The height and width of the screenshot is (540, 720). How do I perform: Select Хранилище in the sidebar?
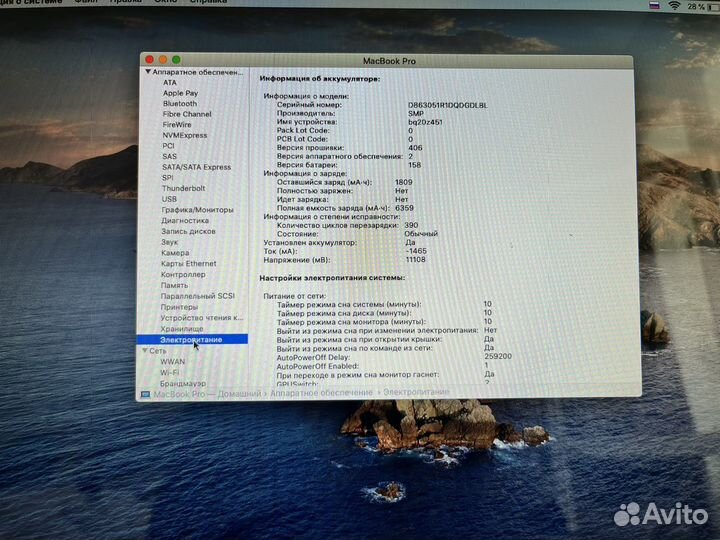pos(182,329)
